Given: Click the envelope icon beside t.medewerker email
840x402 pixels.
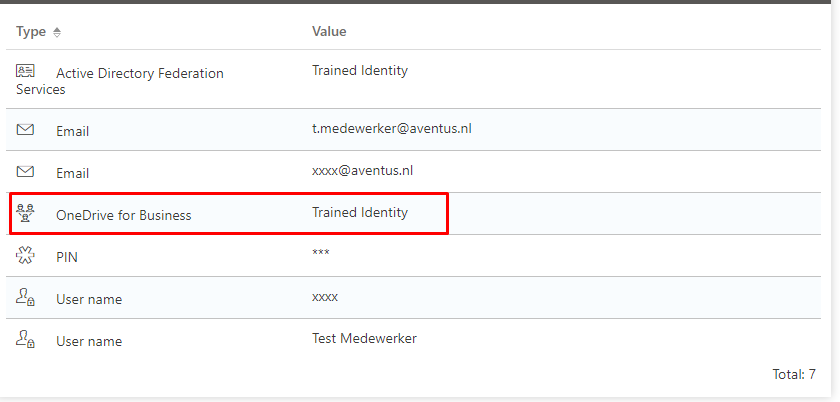Looking at the screenshot, I should tap(26, 130).
